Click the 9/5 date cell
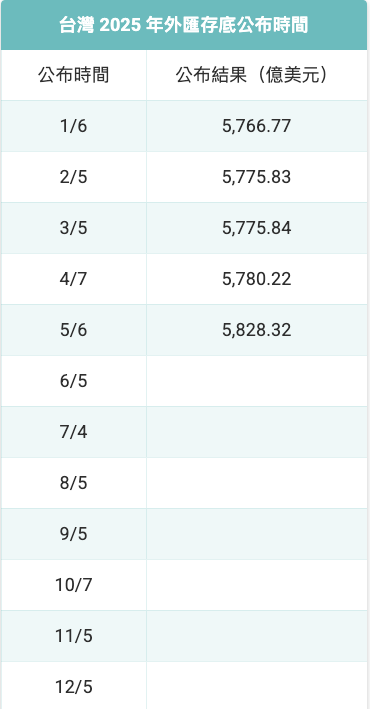This screenshot has height=709, width=370. click(73, 534)
